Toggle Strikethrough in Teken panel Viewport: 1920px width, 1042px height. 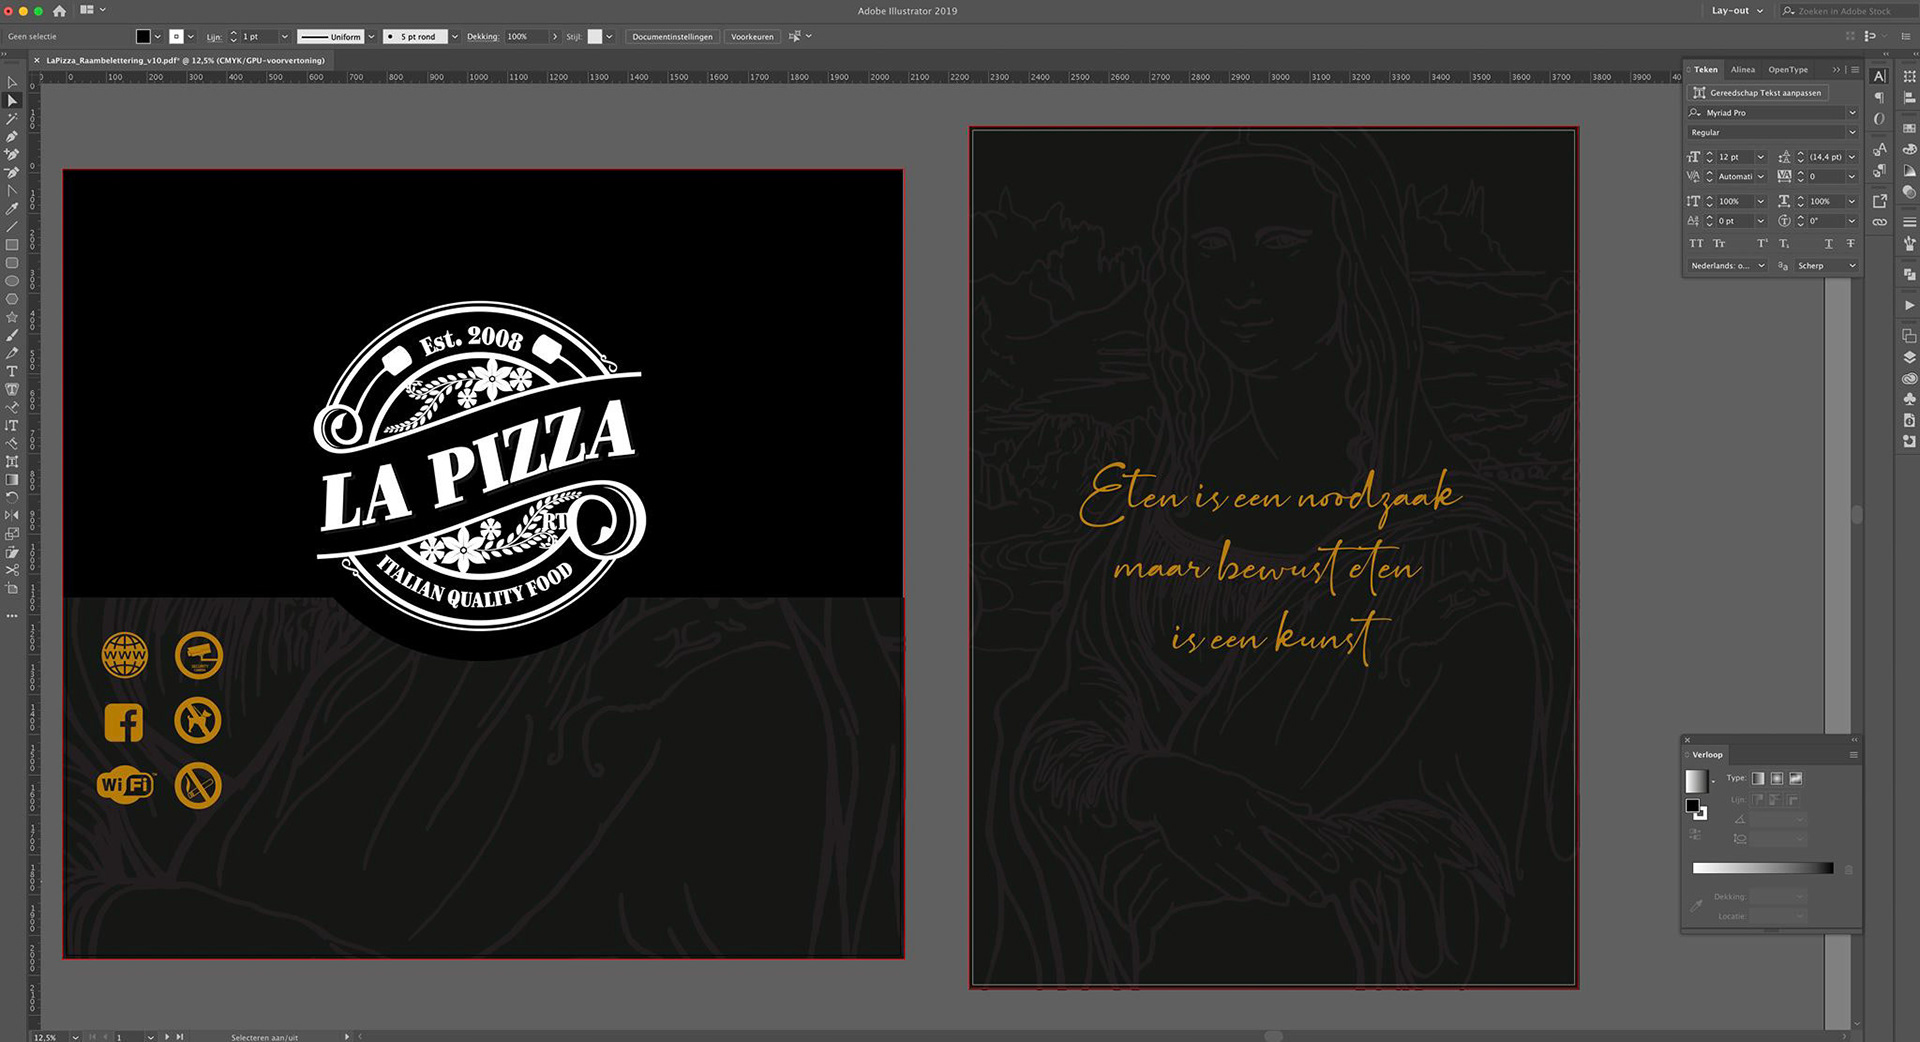(1850, 243)
